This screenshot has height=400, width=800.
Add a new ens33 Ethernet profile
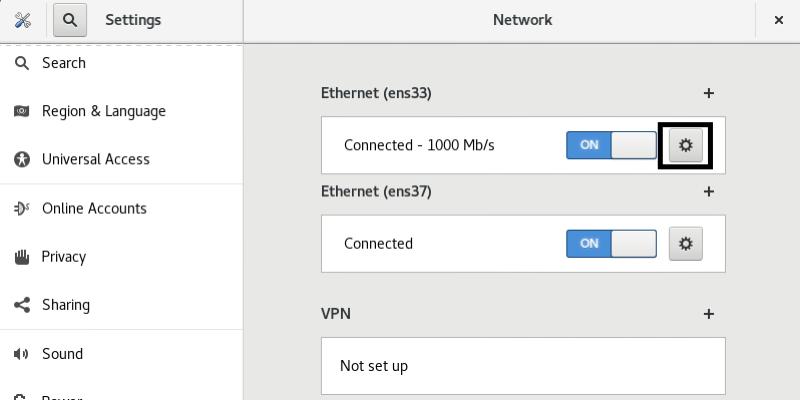709,93
